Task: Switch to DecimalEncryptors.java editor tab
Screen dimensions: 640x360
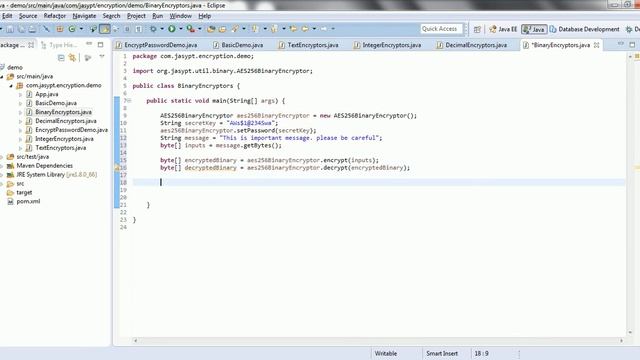Action: coord(472,45)
